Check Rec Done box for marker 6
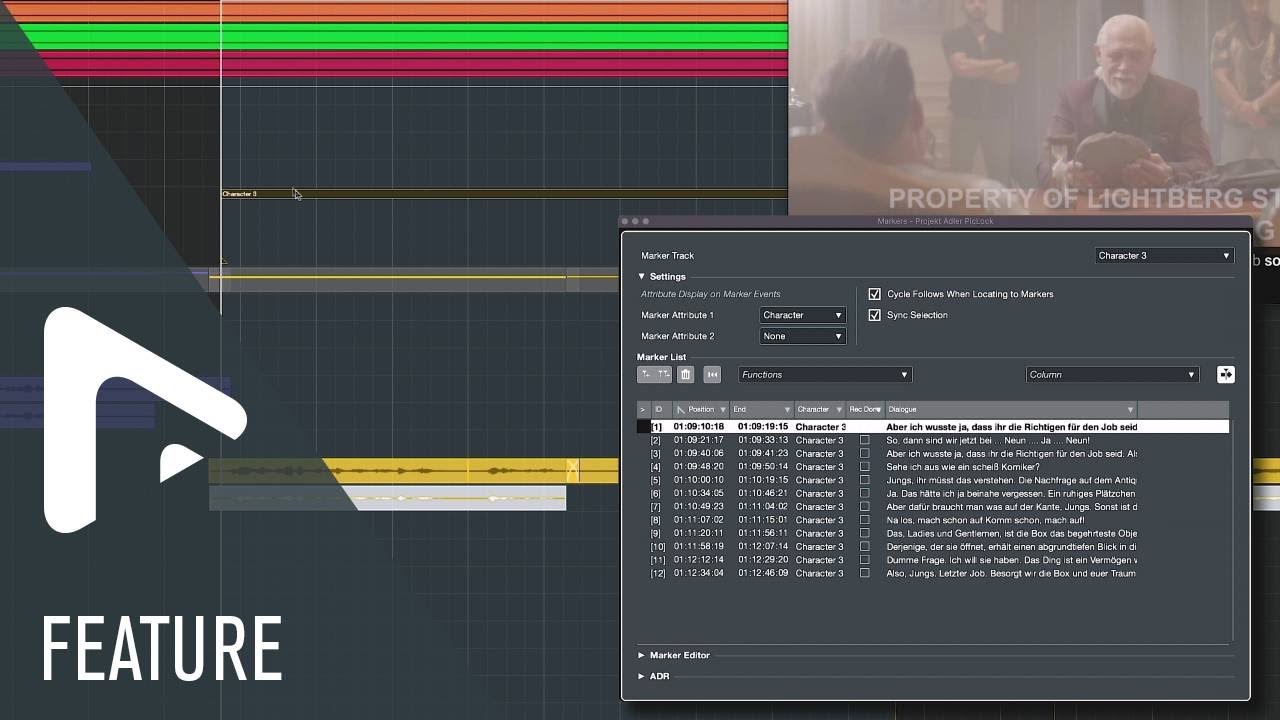Image resolution: width=1280 pixels, height=720 pixels. (x=865, y=493)
